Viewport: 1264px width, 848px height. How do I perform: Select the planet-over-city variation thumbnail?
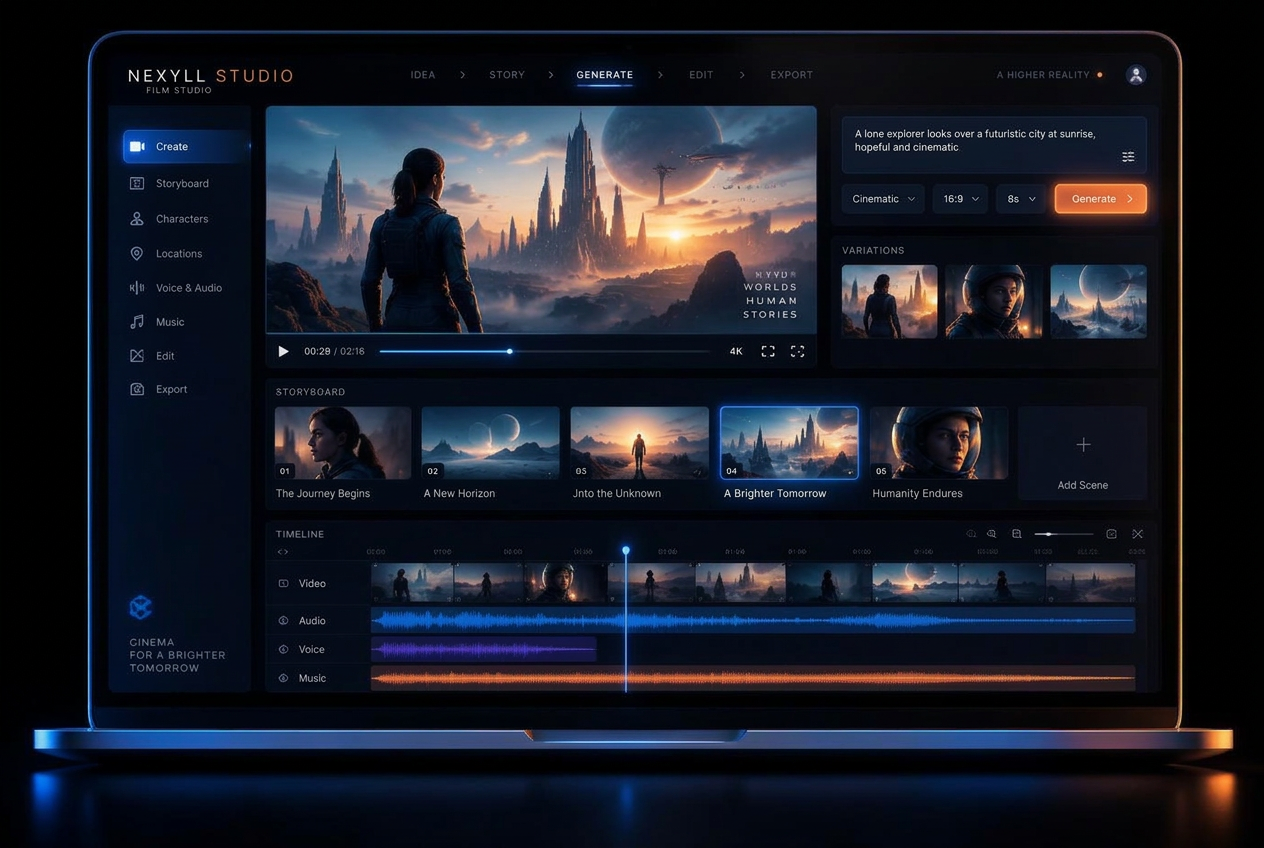point(1098,301)
